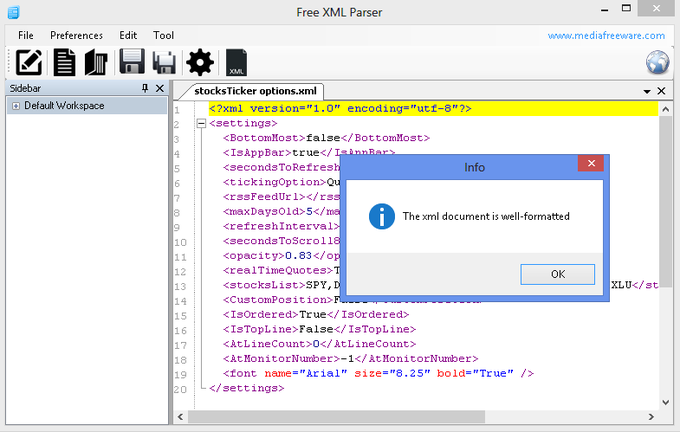This screenshot has width=680, height=432.
Task: Click the new document edit icon
Action: point(29,62)
